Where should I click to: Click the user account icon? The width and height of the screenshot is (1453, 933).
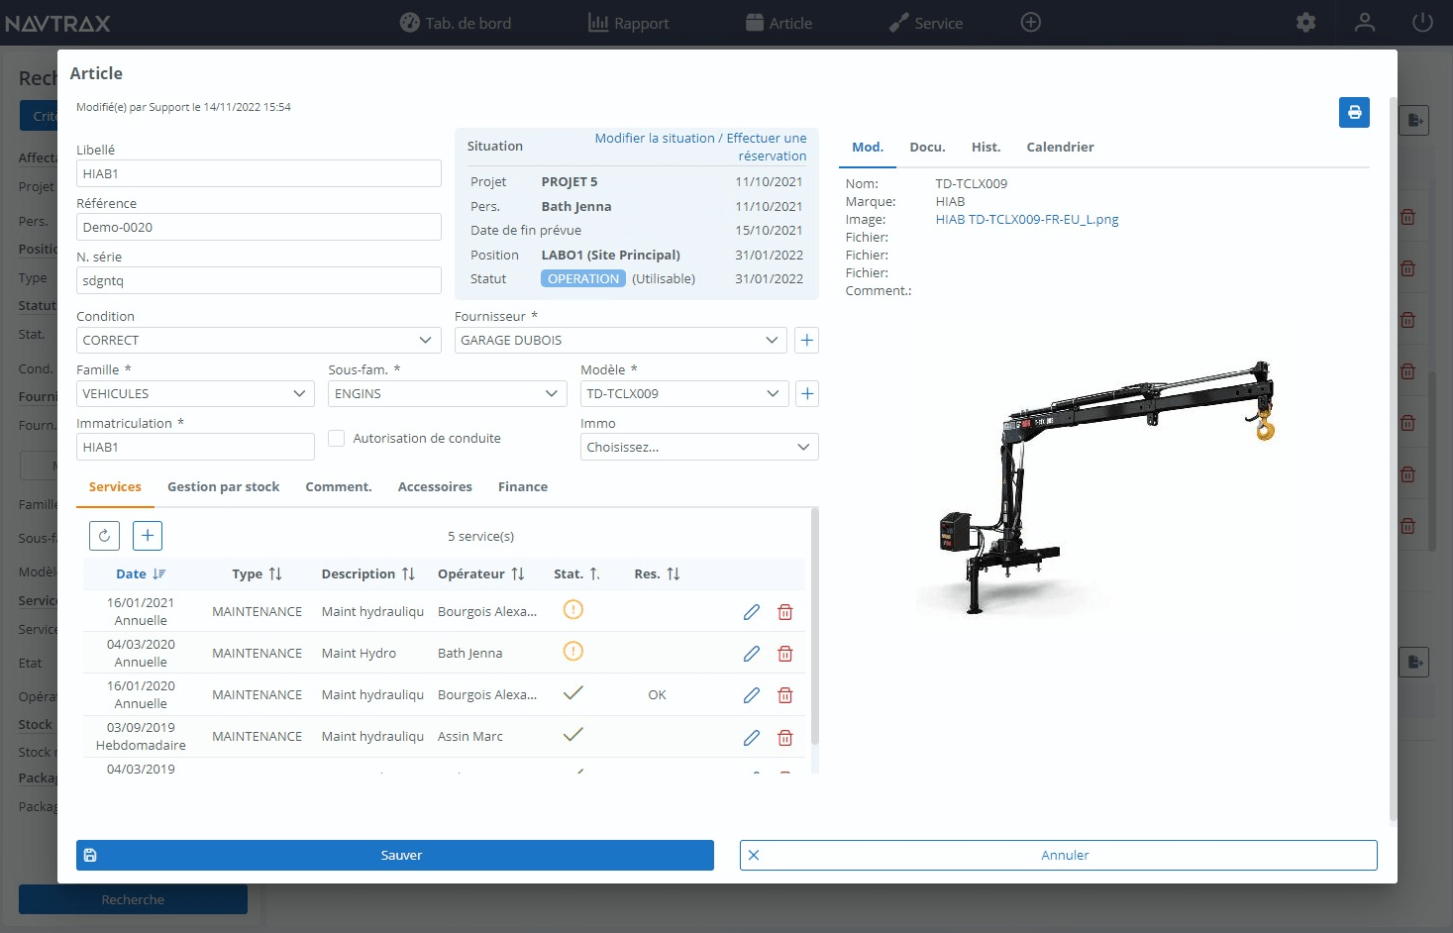click(x=1364, y=22)
